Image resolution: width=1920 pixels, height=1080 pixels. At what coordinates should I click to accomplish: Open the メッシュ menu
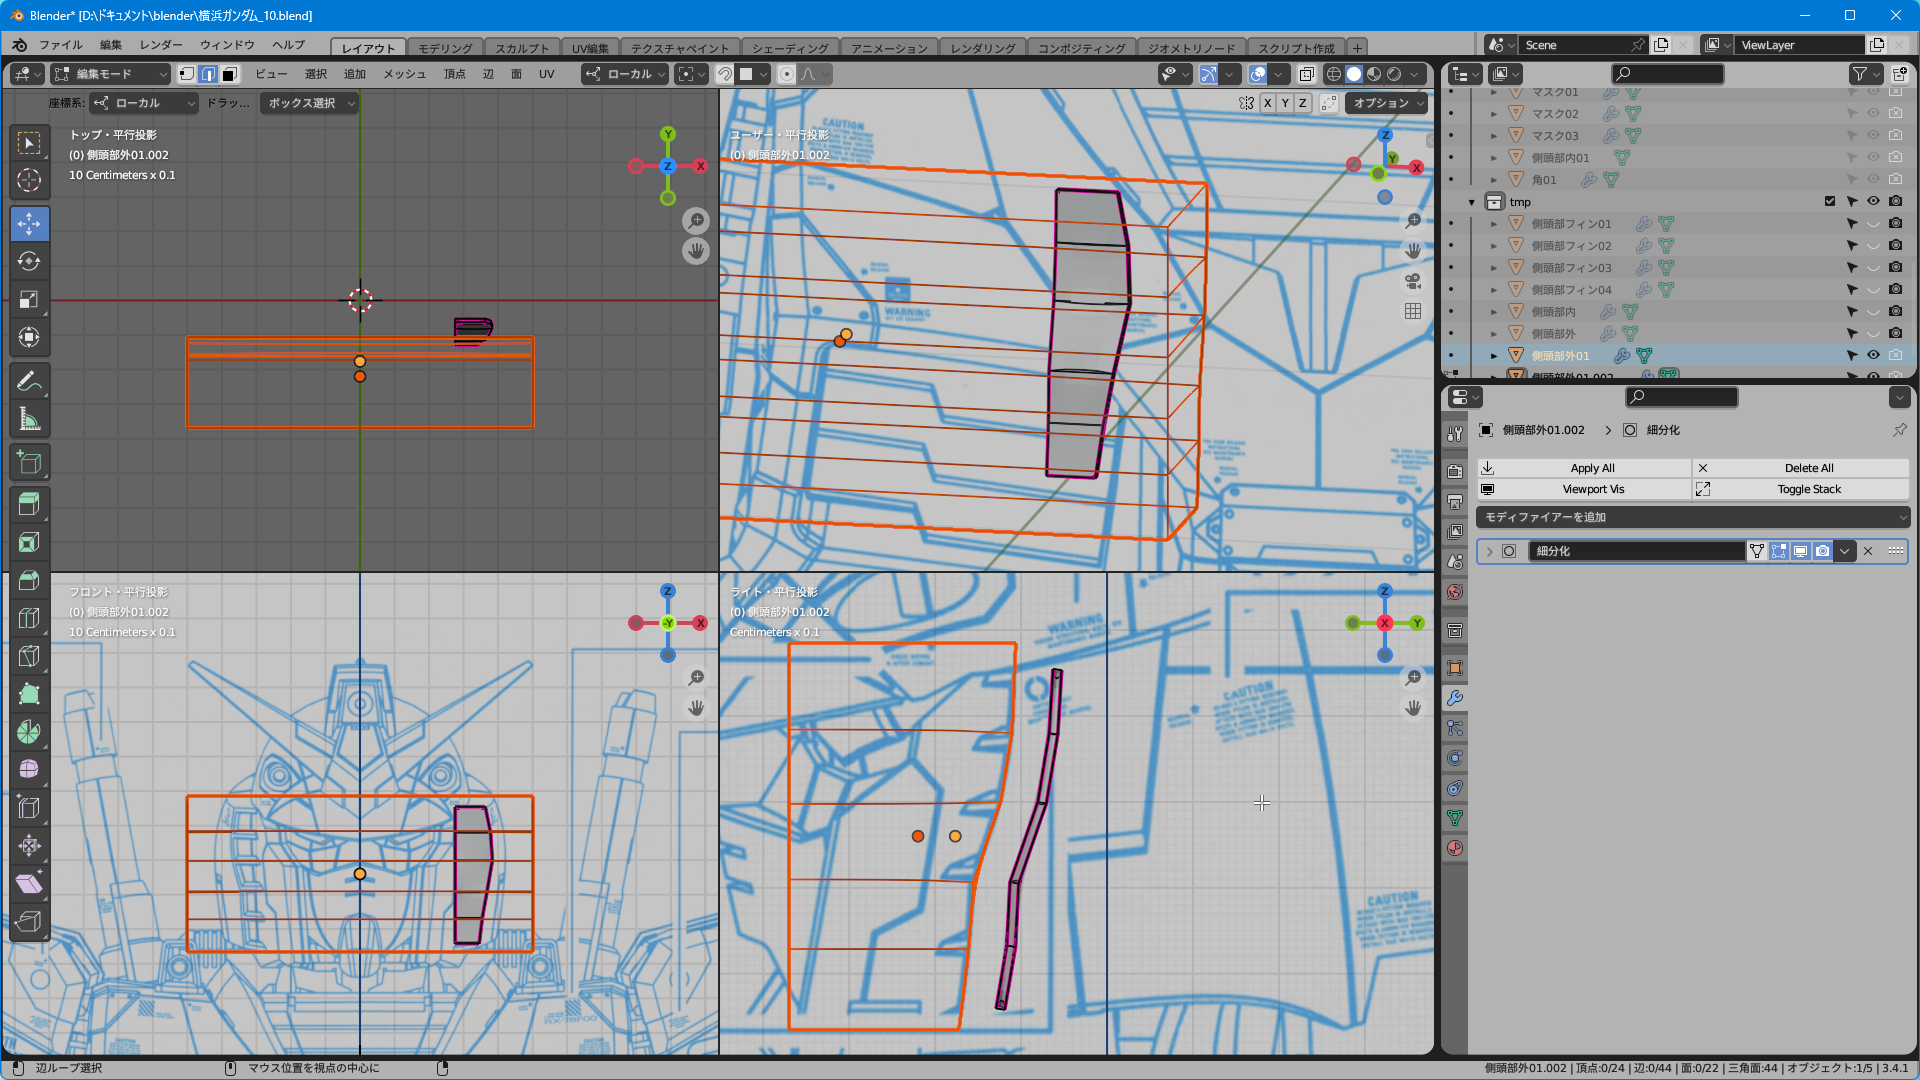pos(404,74)
